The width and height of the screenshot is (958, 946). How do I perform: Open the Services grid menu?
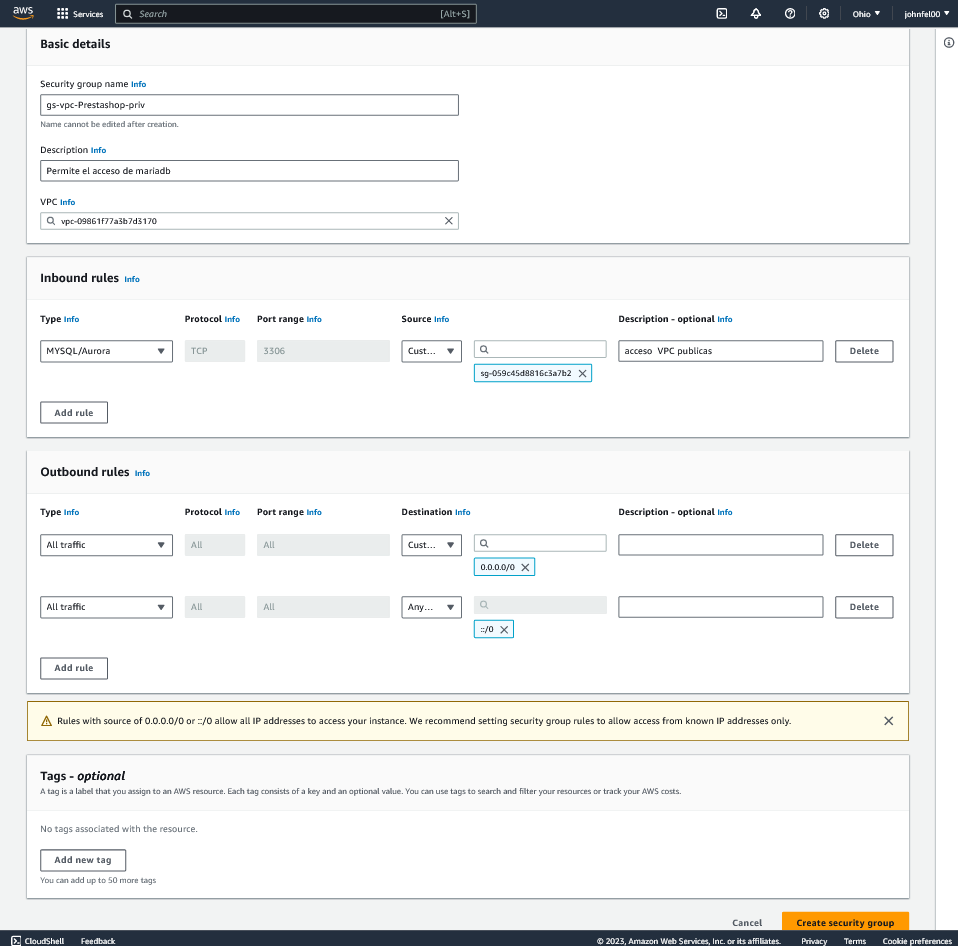[x=80, y=14]
